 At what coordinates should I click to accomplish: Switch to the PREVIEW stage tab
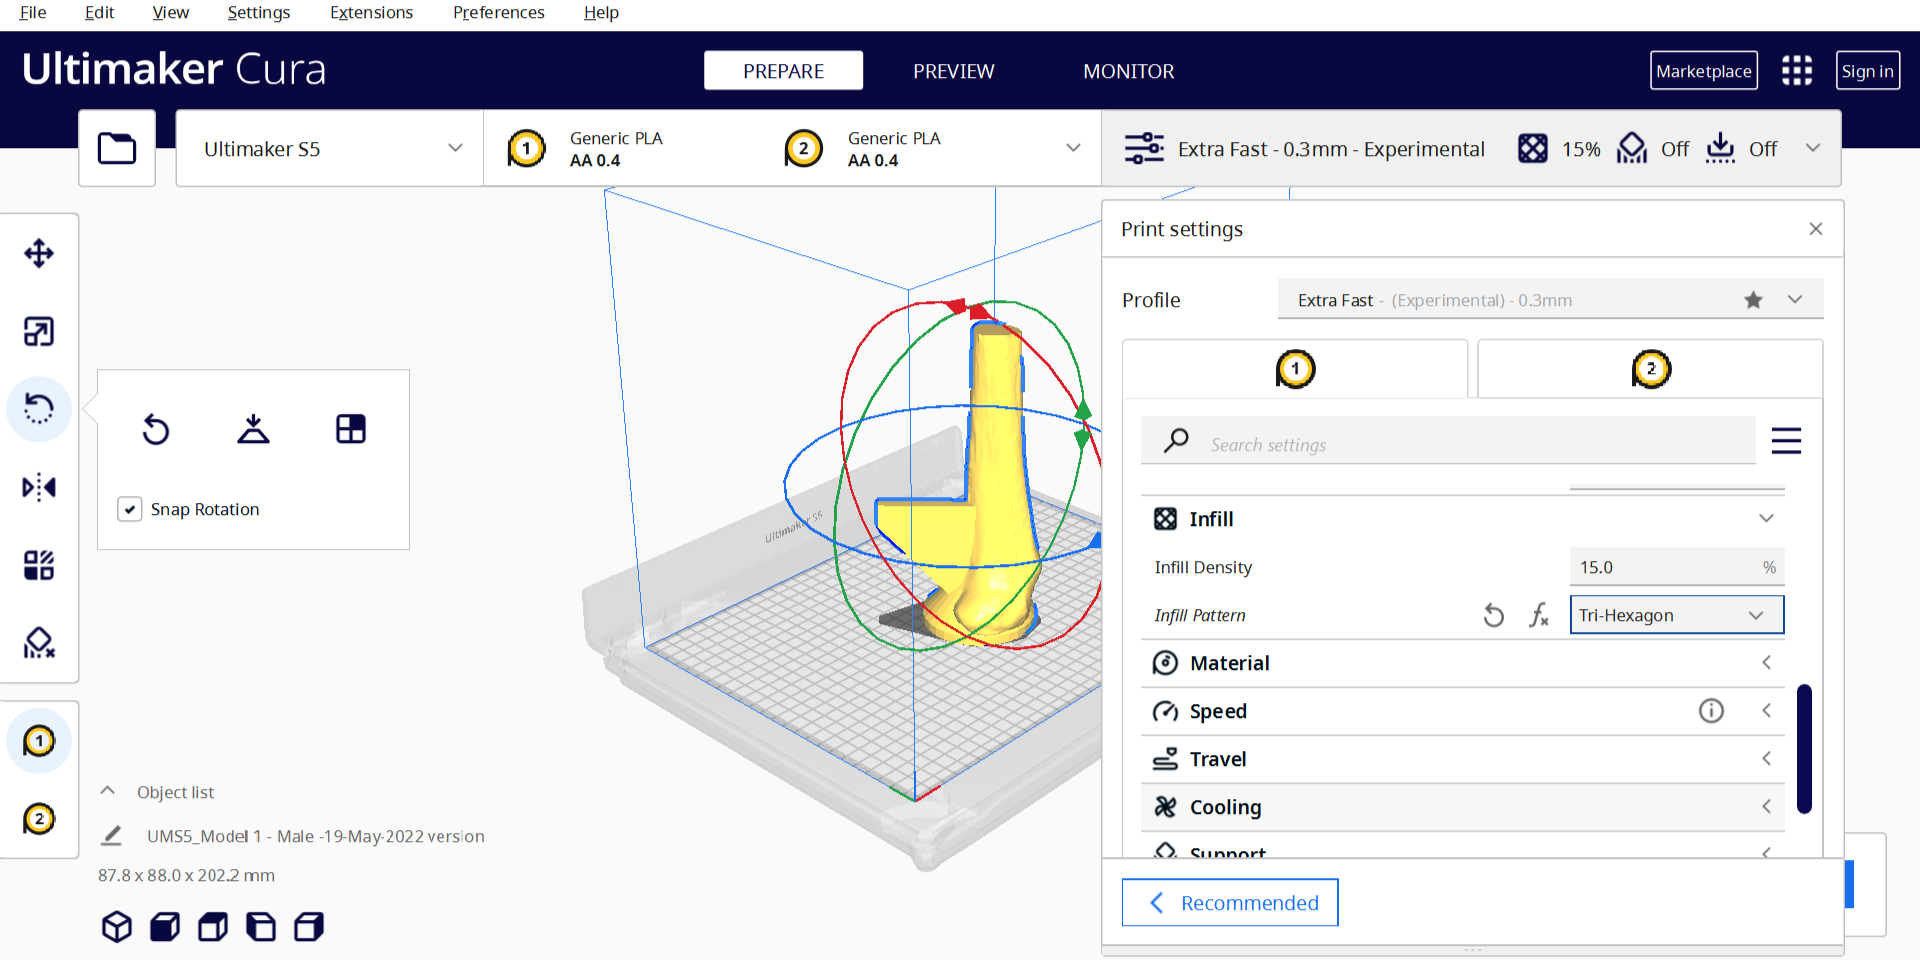(x=953, y=71)
